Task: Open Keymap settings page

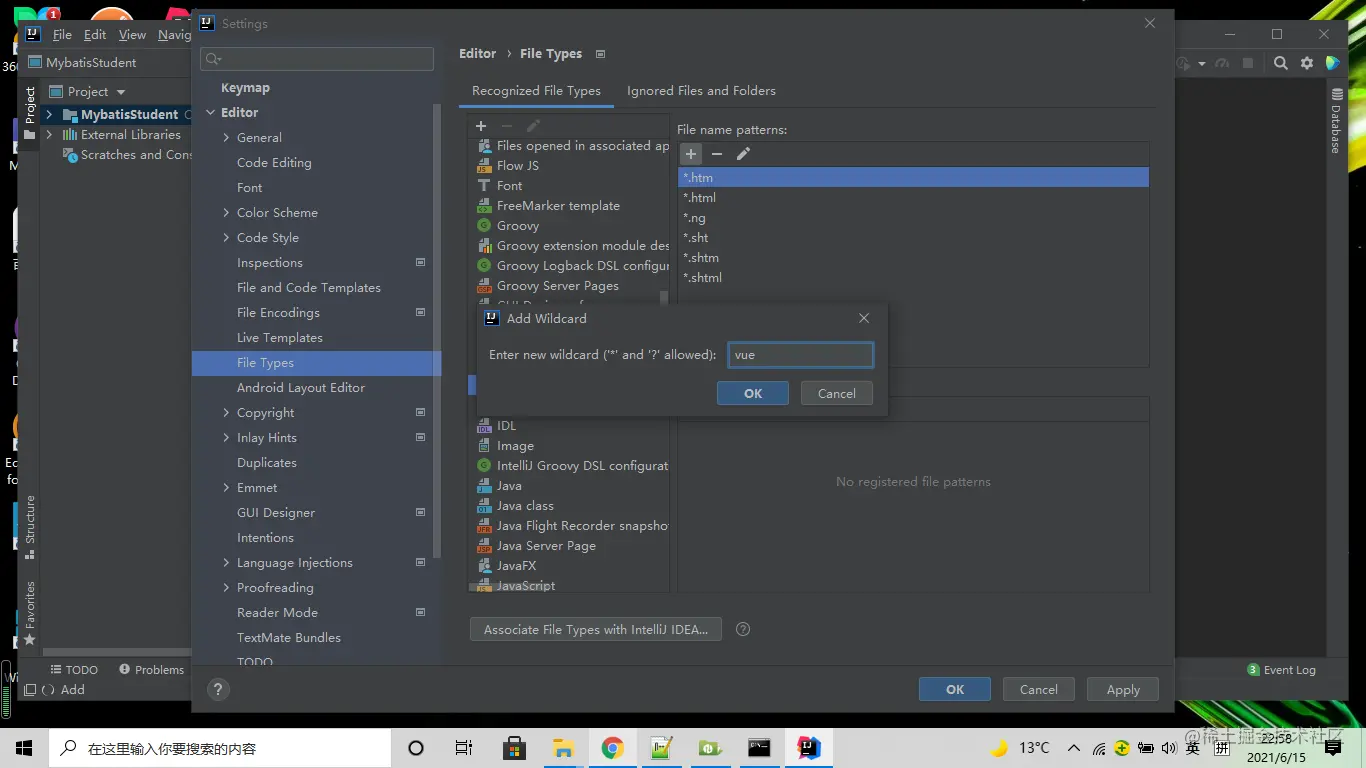Action: [245, 88]
